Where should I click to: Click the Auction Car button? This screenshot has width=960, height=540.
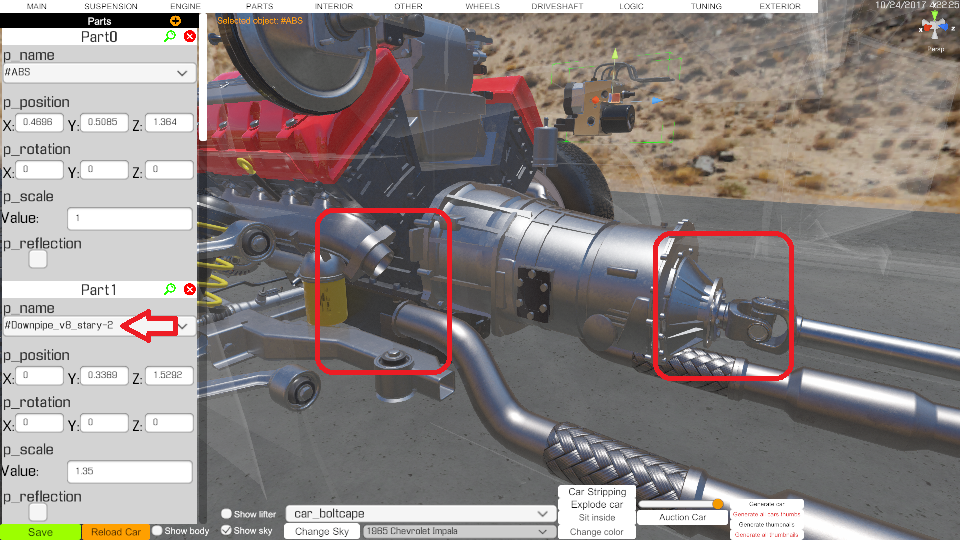683,517
